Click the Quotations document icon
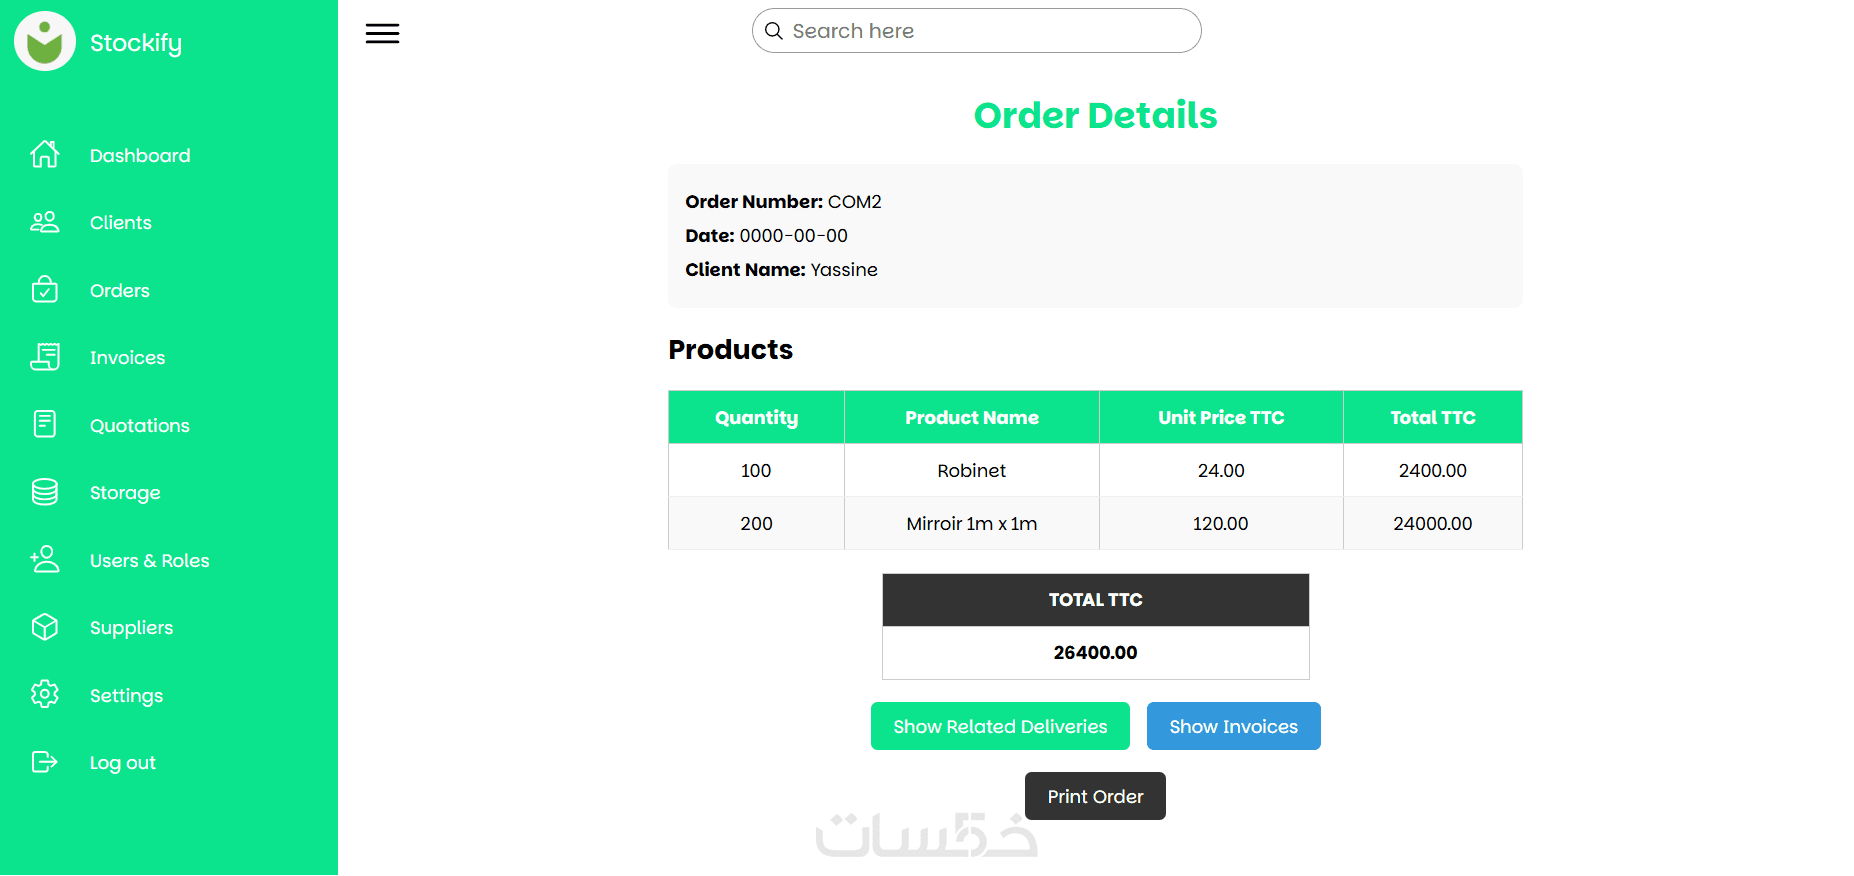Image resolution: width=1854 pixels, height=876 pixels. point(45,424)
